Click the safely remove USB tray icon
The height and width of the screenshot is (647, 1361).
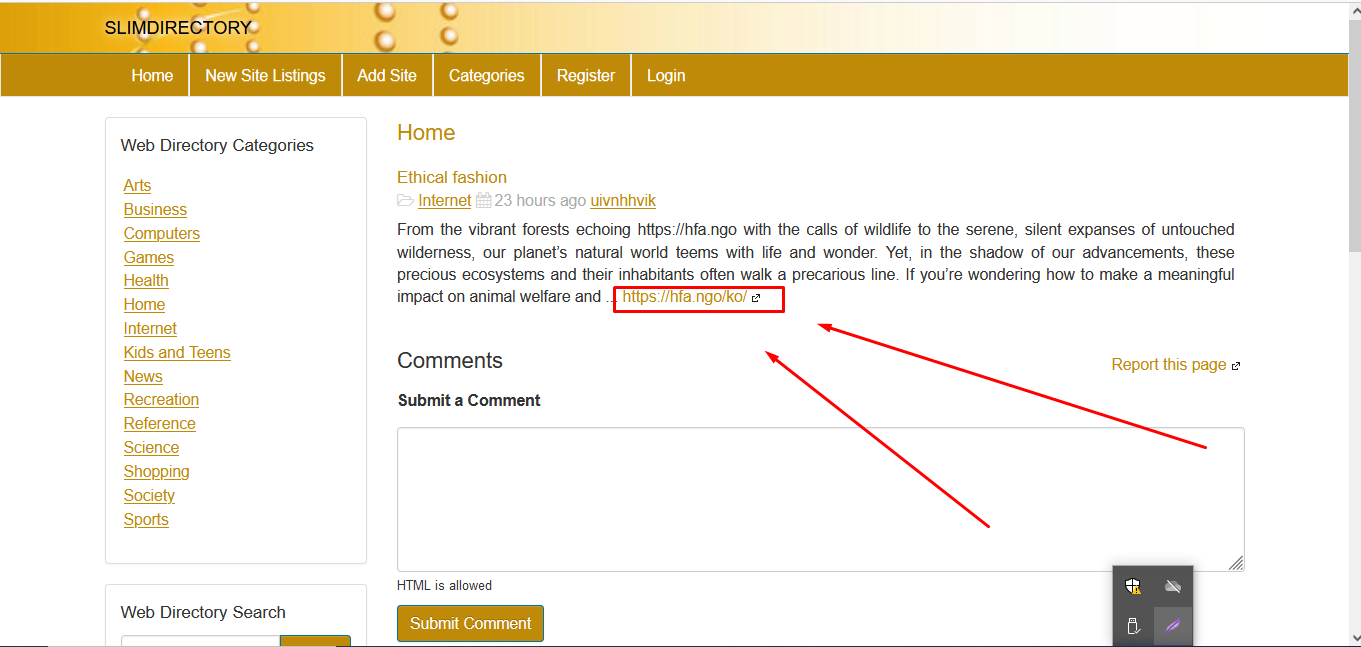point(1133,626)
